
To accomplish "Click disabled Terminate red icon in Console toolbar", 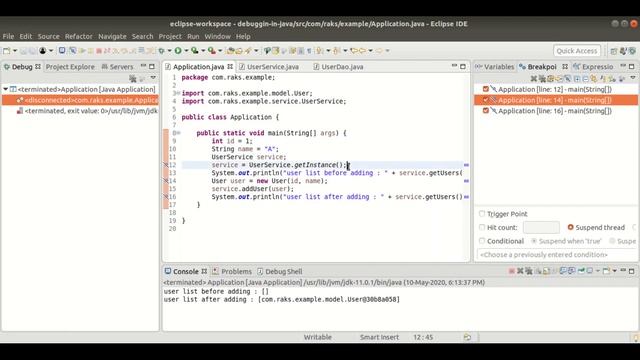I will pyautogui.click(x=512, y=271).
